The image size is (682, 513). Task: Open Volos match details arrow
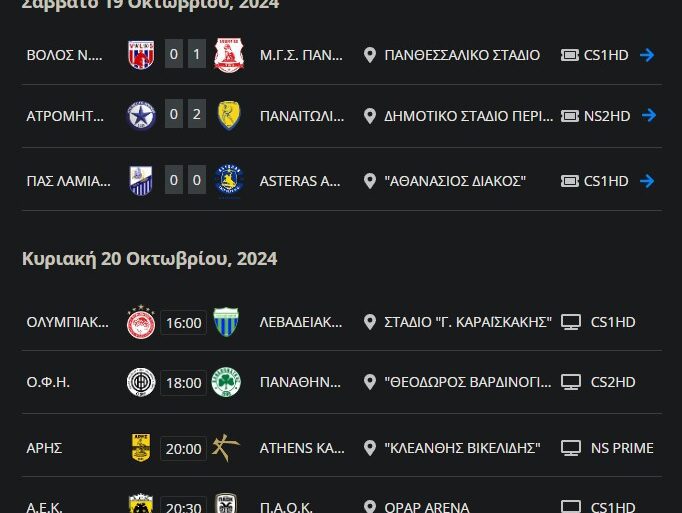[x=647, y=55]
